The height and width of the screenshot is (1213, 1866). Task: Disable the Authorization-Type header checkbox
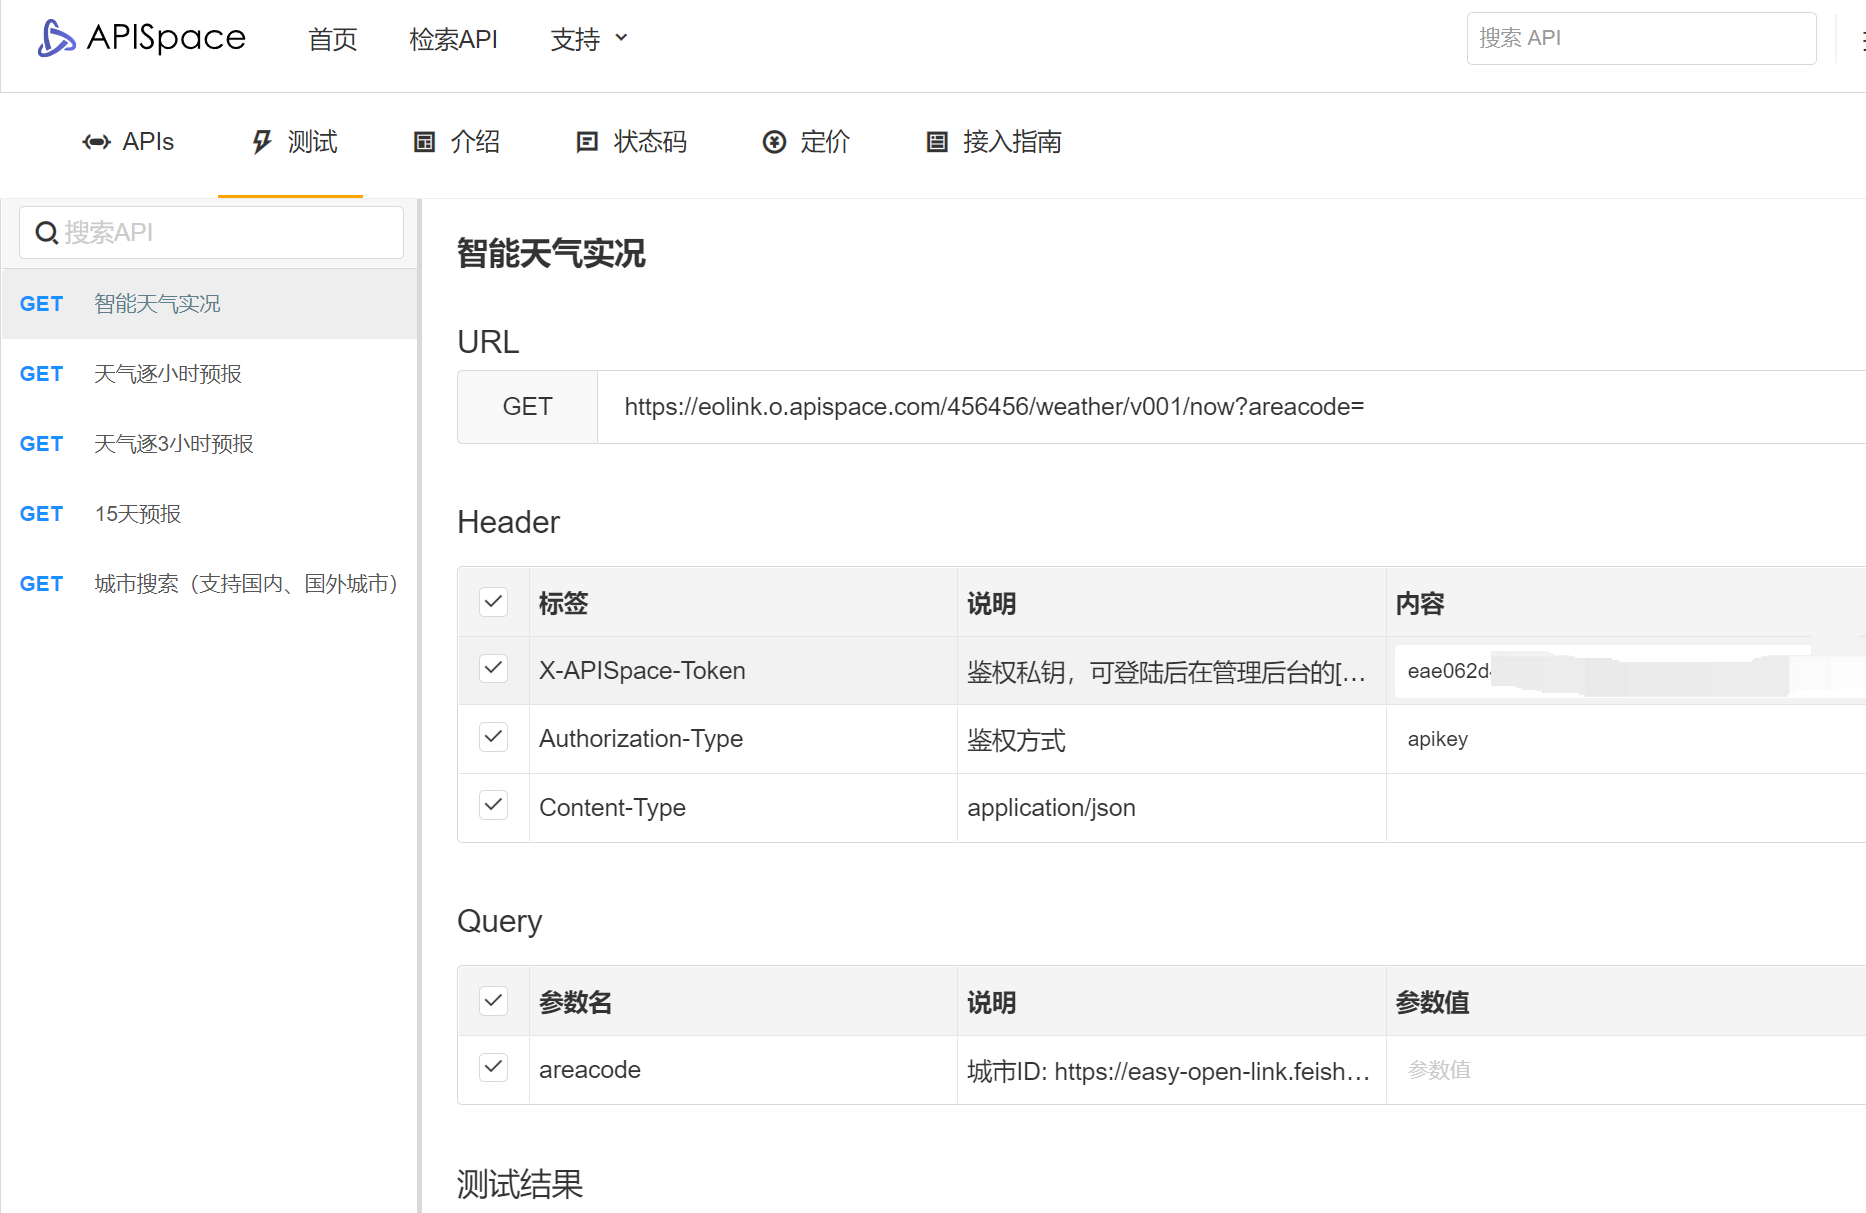(x=493, y=737)
